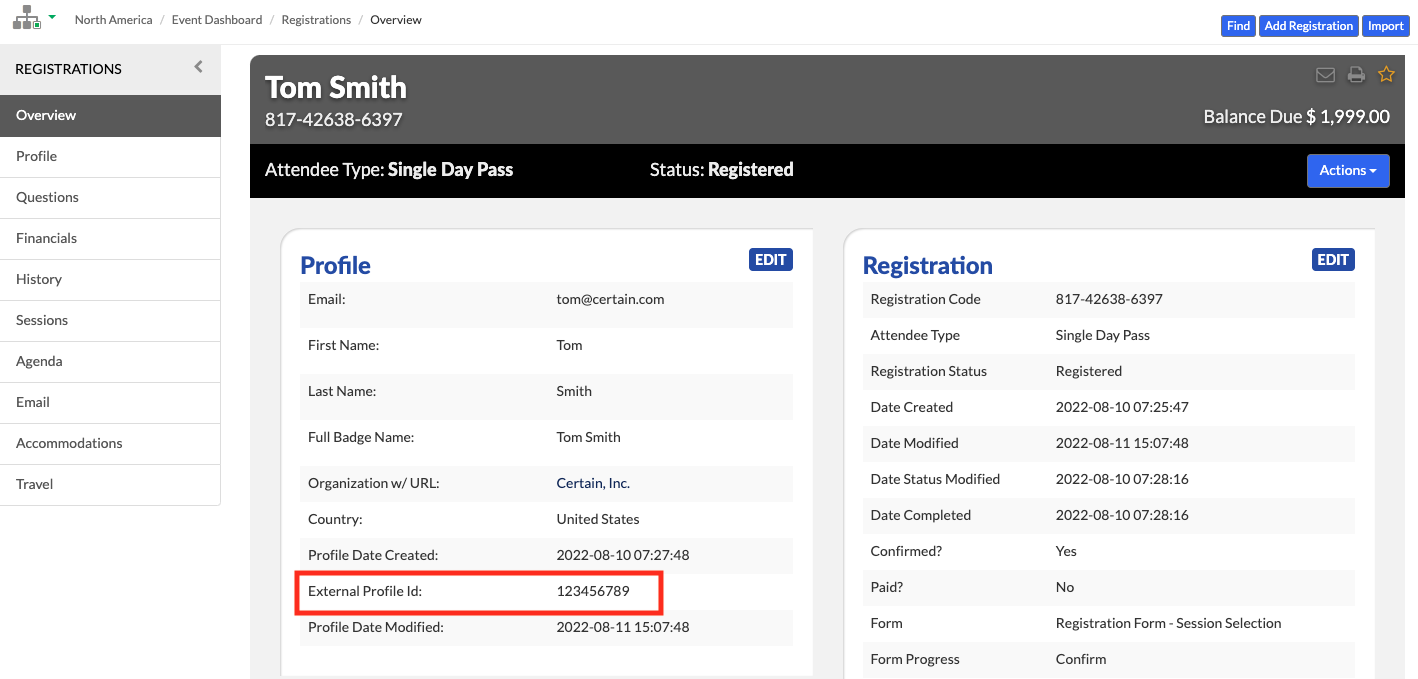The image size is (1418, 679).
Task: Go to North America breadcrumb link
Action: [114, 20]
